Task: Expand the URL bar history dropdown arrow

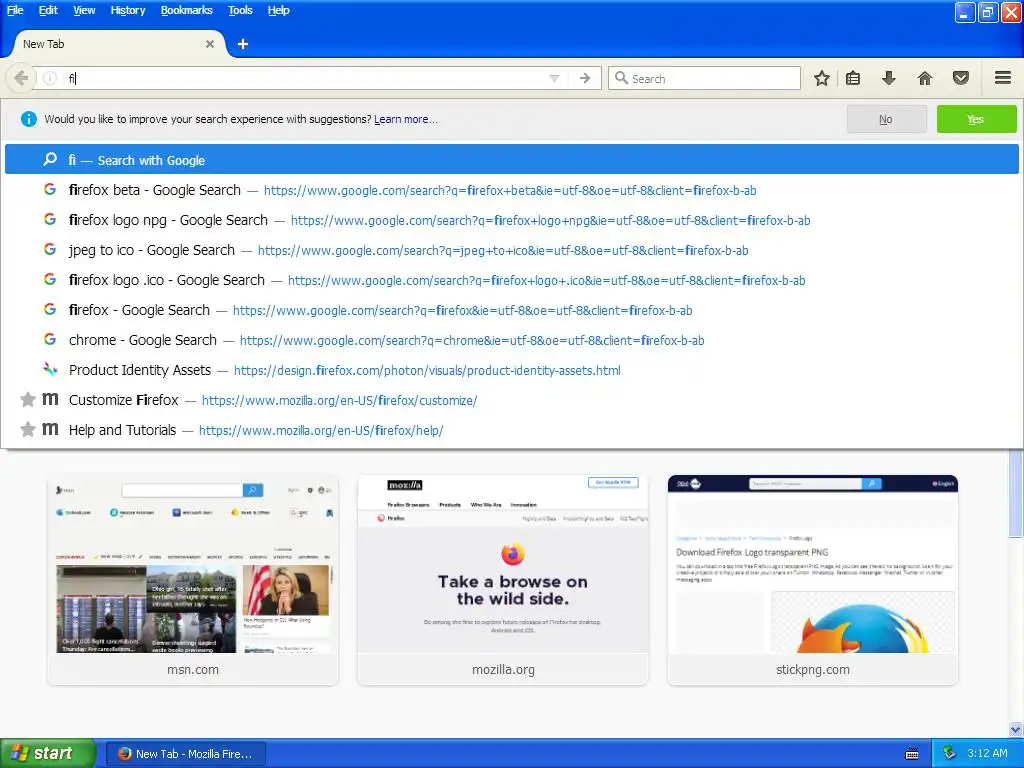Action: pyautogui.click(x=554, y=78)
